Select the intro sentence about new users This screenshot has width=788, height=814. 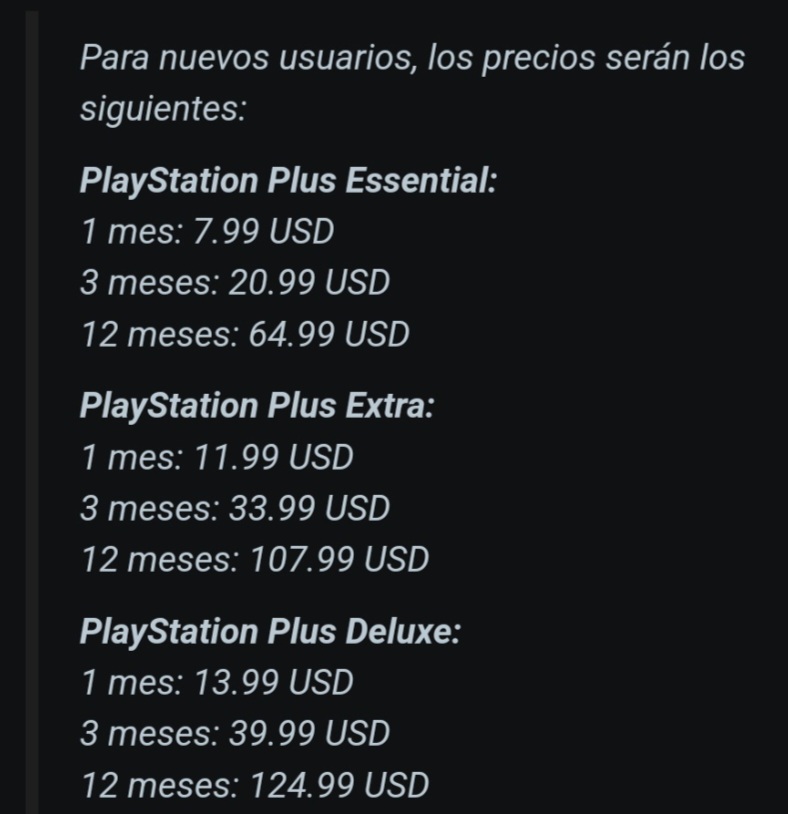coord(412,83)
